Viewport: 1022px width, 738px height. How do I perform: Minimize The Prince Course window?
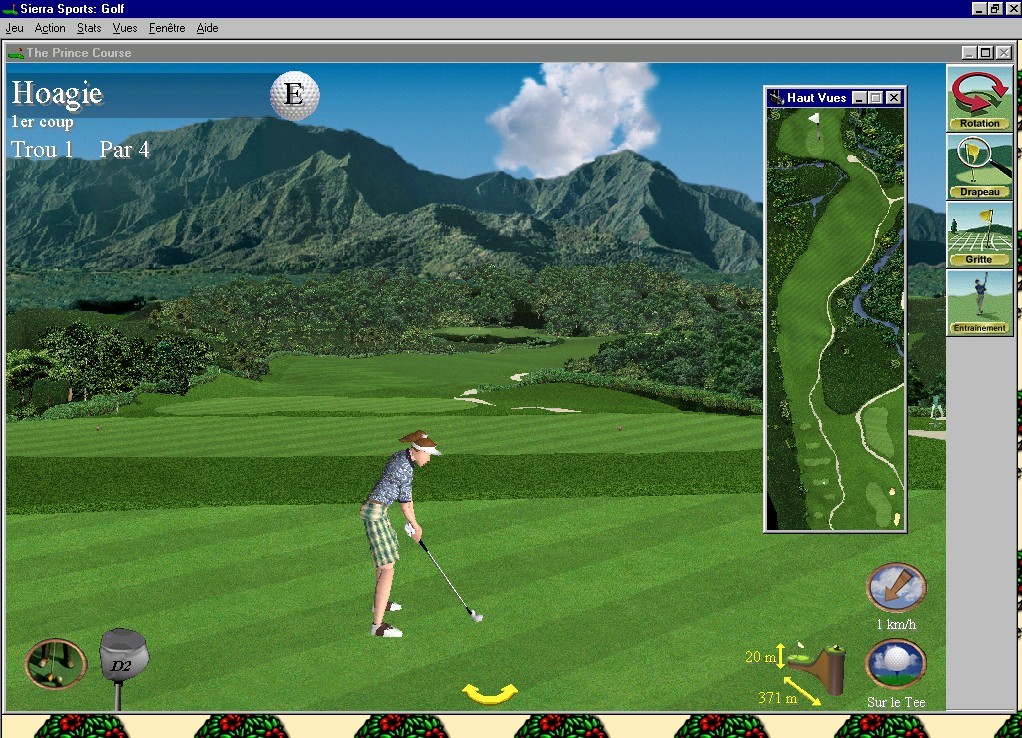tap(969, 53)
